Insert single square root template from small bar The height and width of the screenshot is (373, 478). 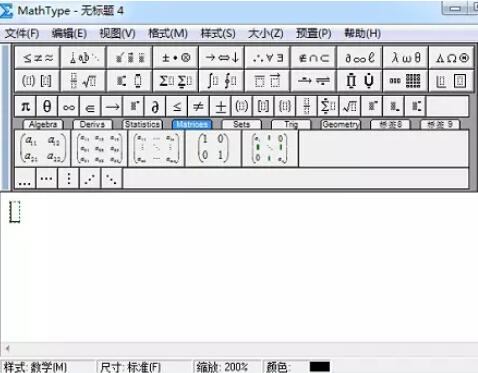tap(350, 107)
